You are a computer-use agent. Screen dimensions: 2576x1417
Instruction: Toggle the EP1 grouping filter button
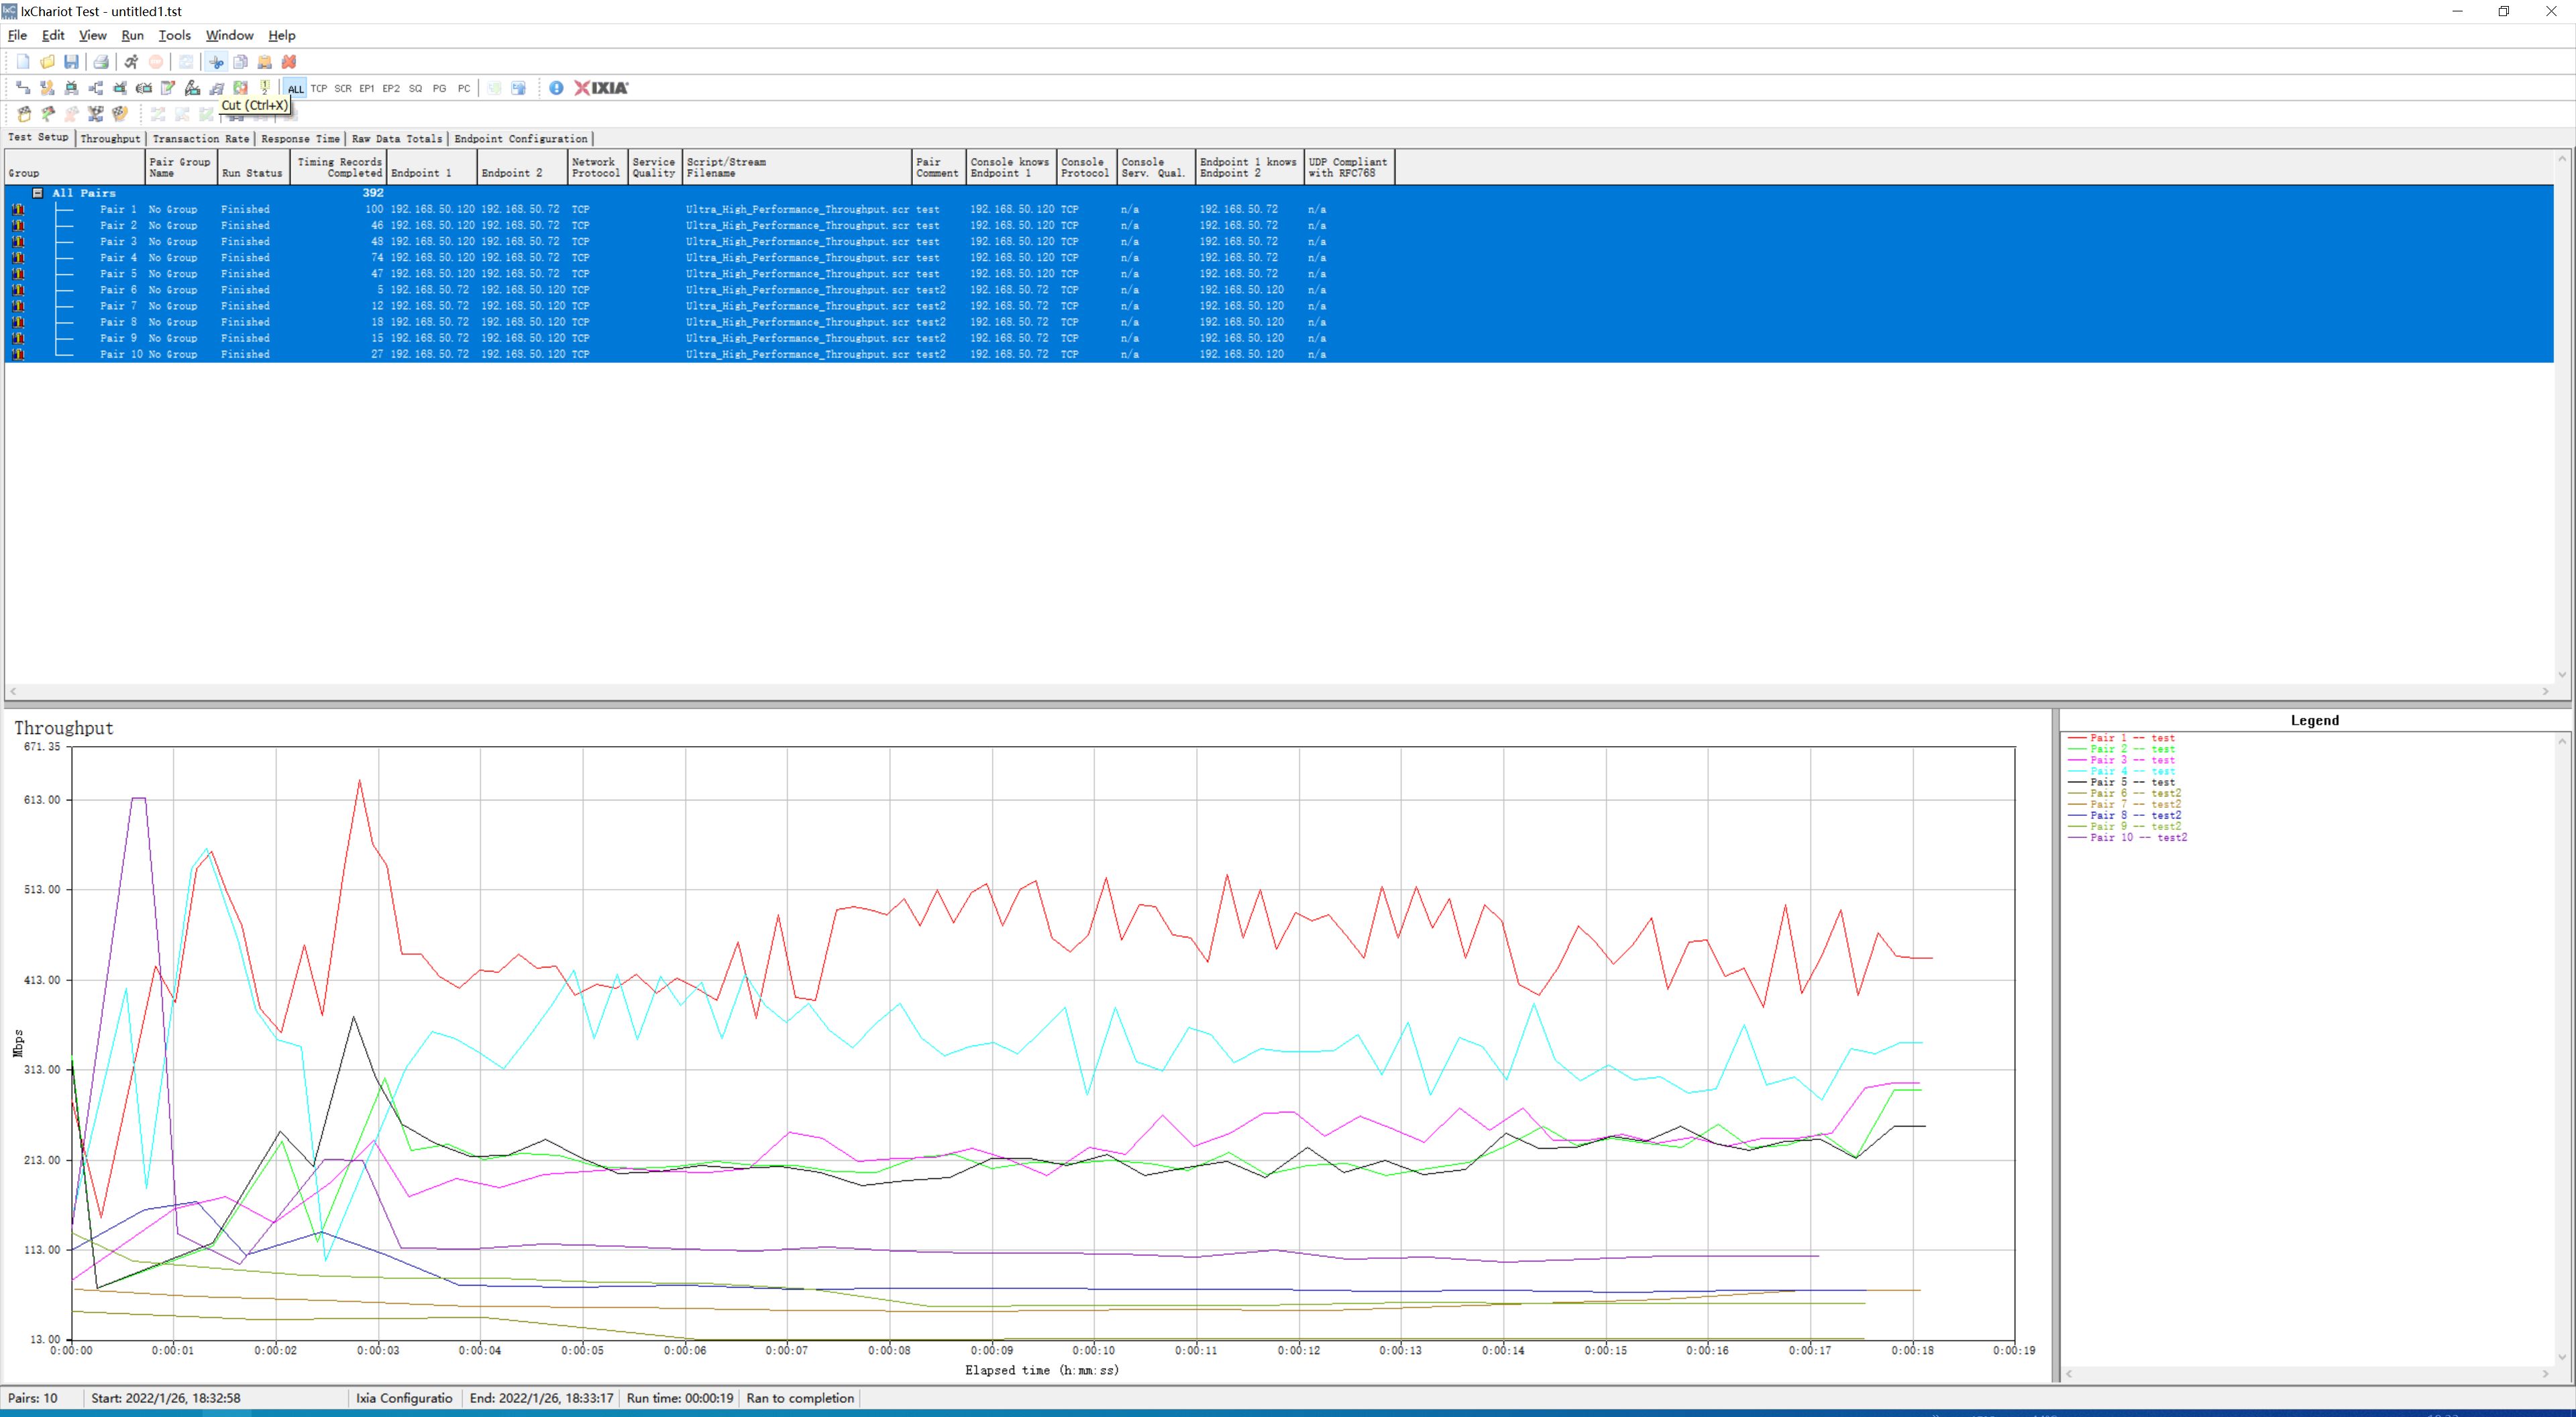[x=367, y=89]
